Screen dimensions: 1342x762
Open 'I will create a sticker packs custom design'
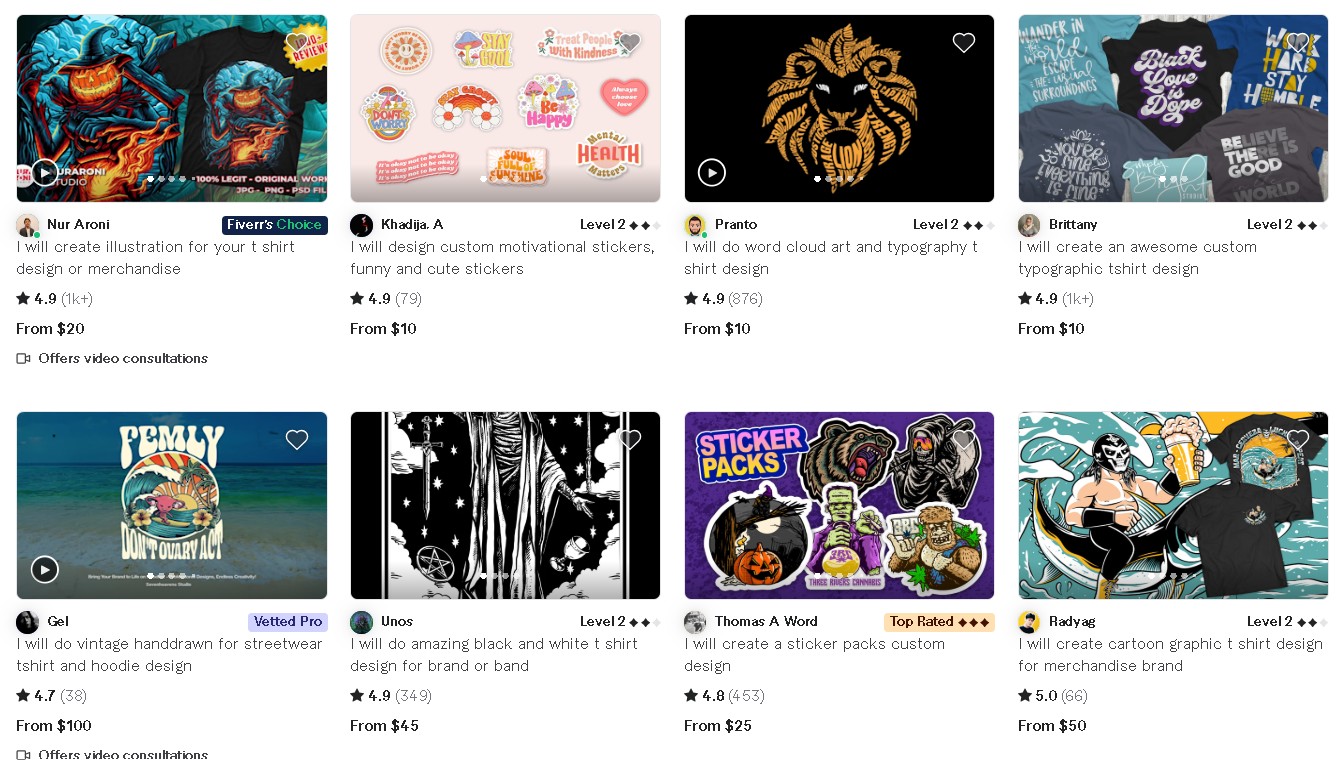point(814,655)
